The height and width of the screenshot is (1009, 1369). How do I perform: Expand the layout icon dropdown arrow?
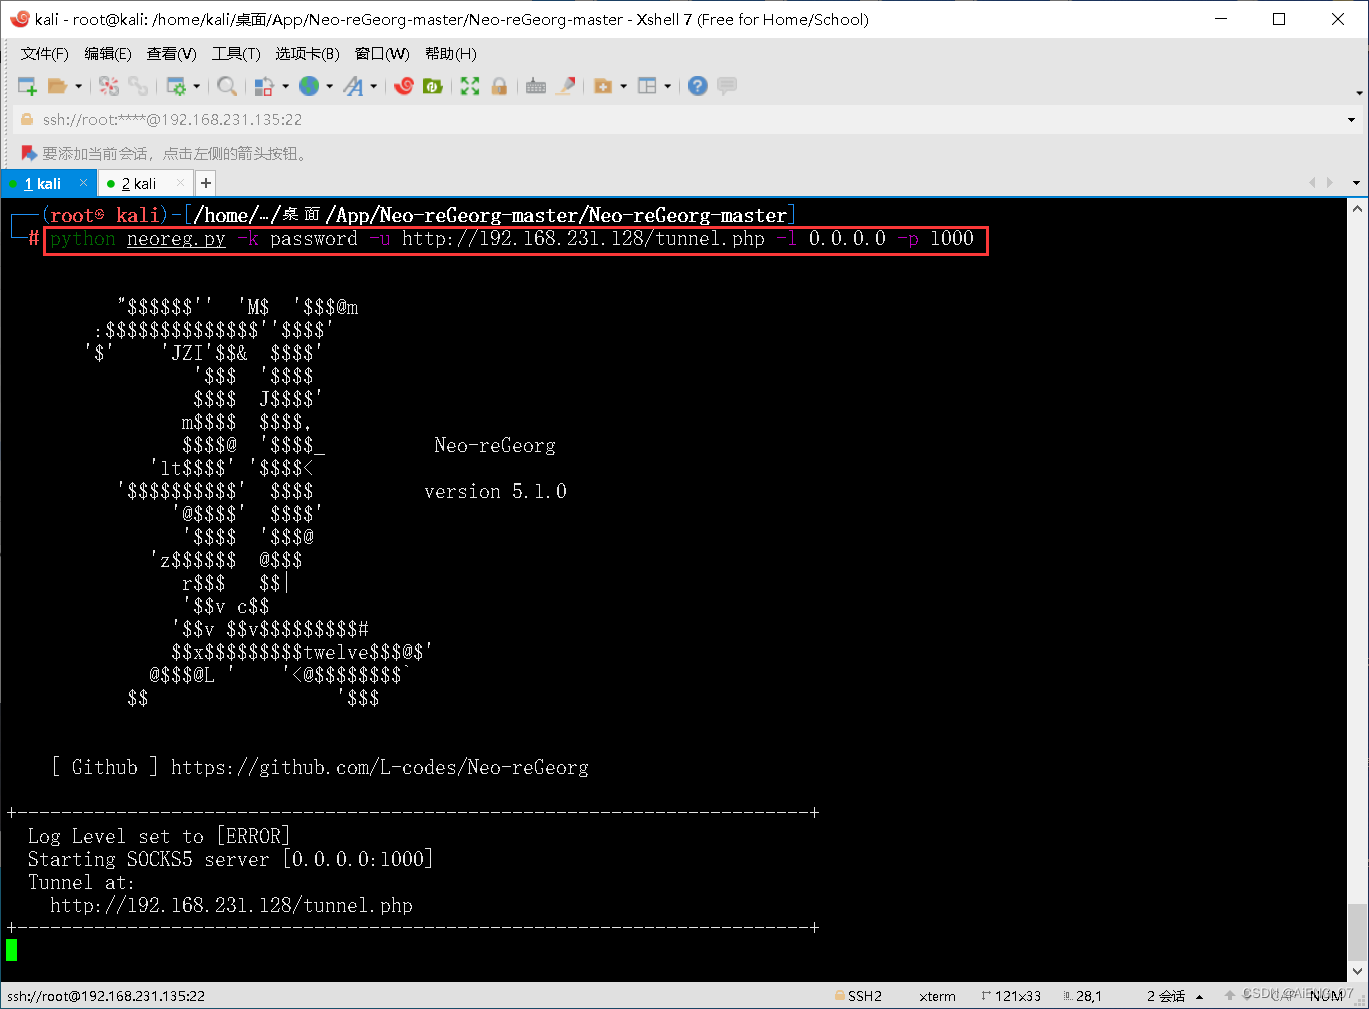pos(667,86)
